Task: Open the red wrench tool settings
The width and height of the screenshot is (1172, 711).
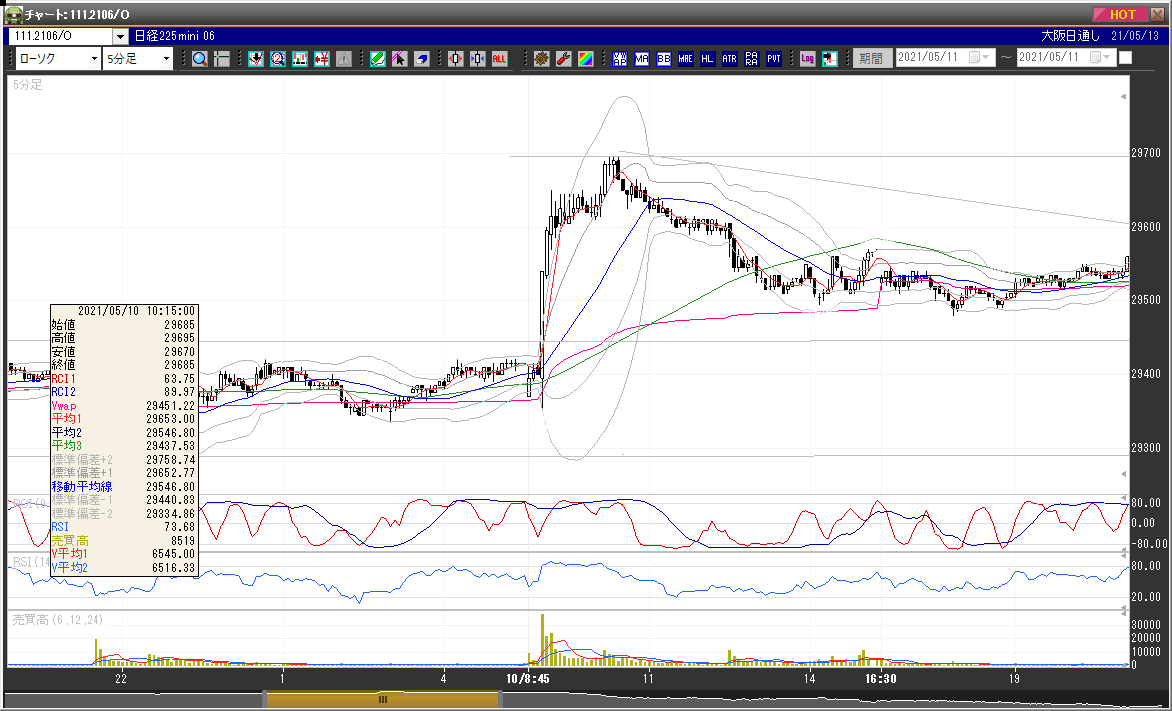Action: tap(564, 58)
